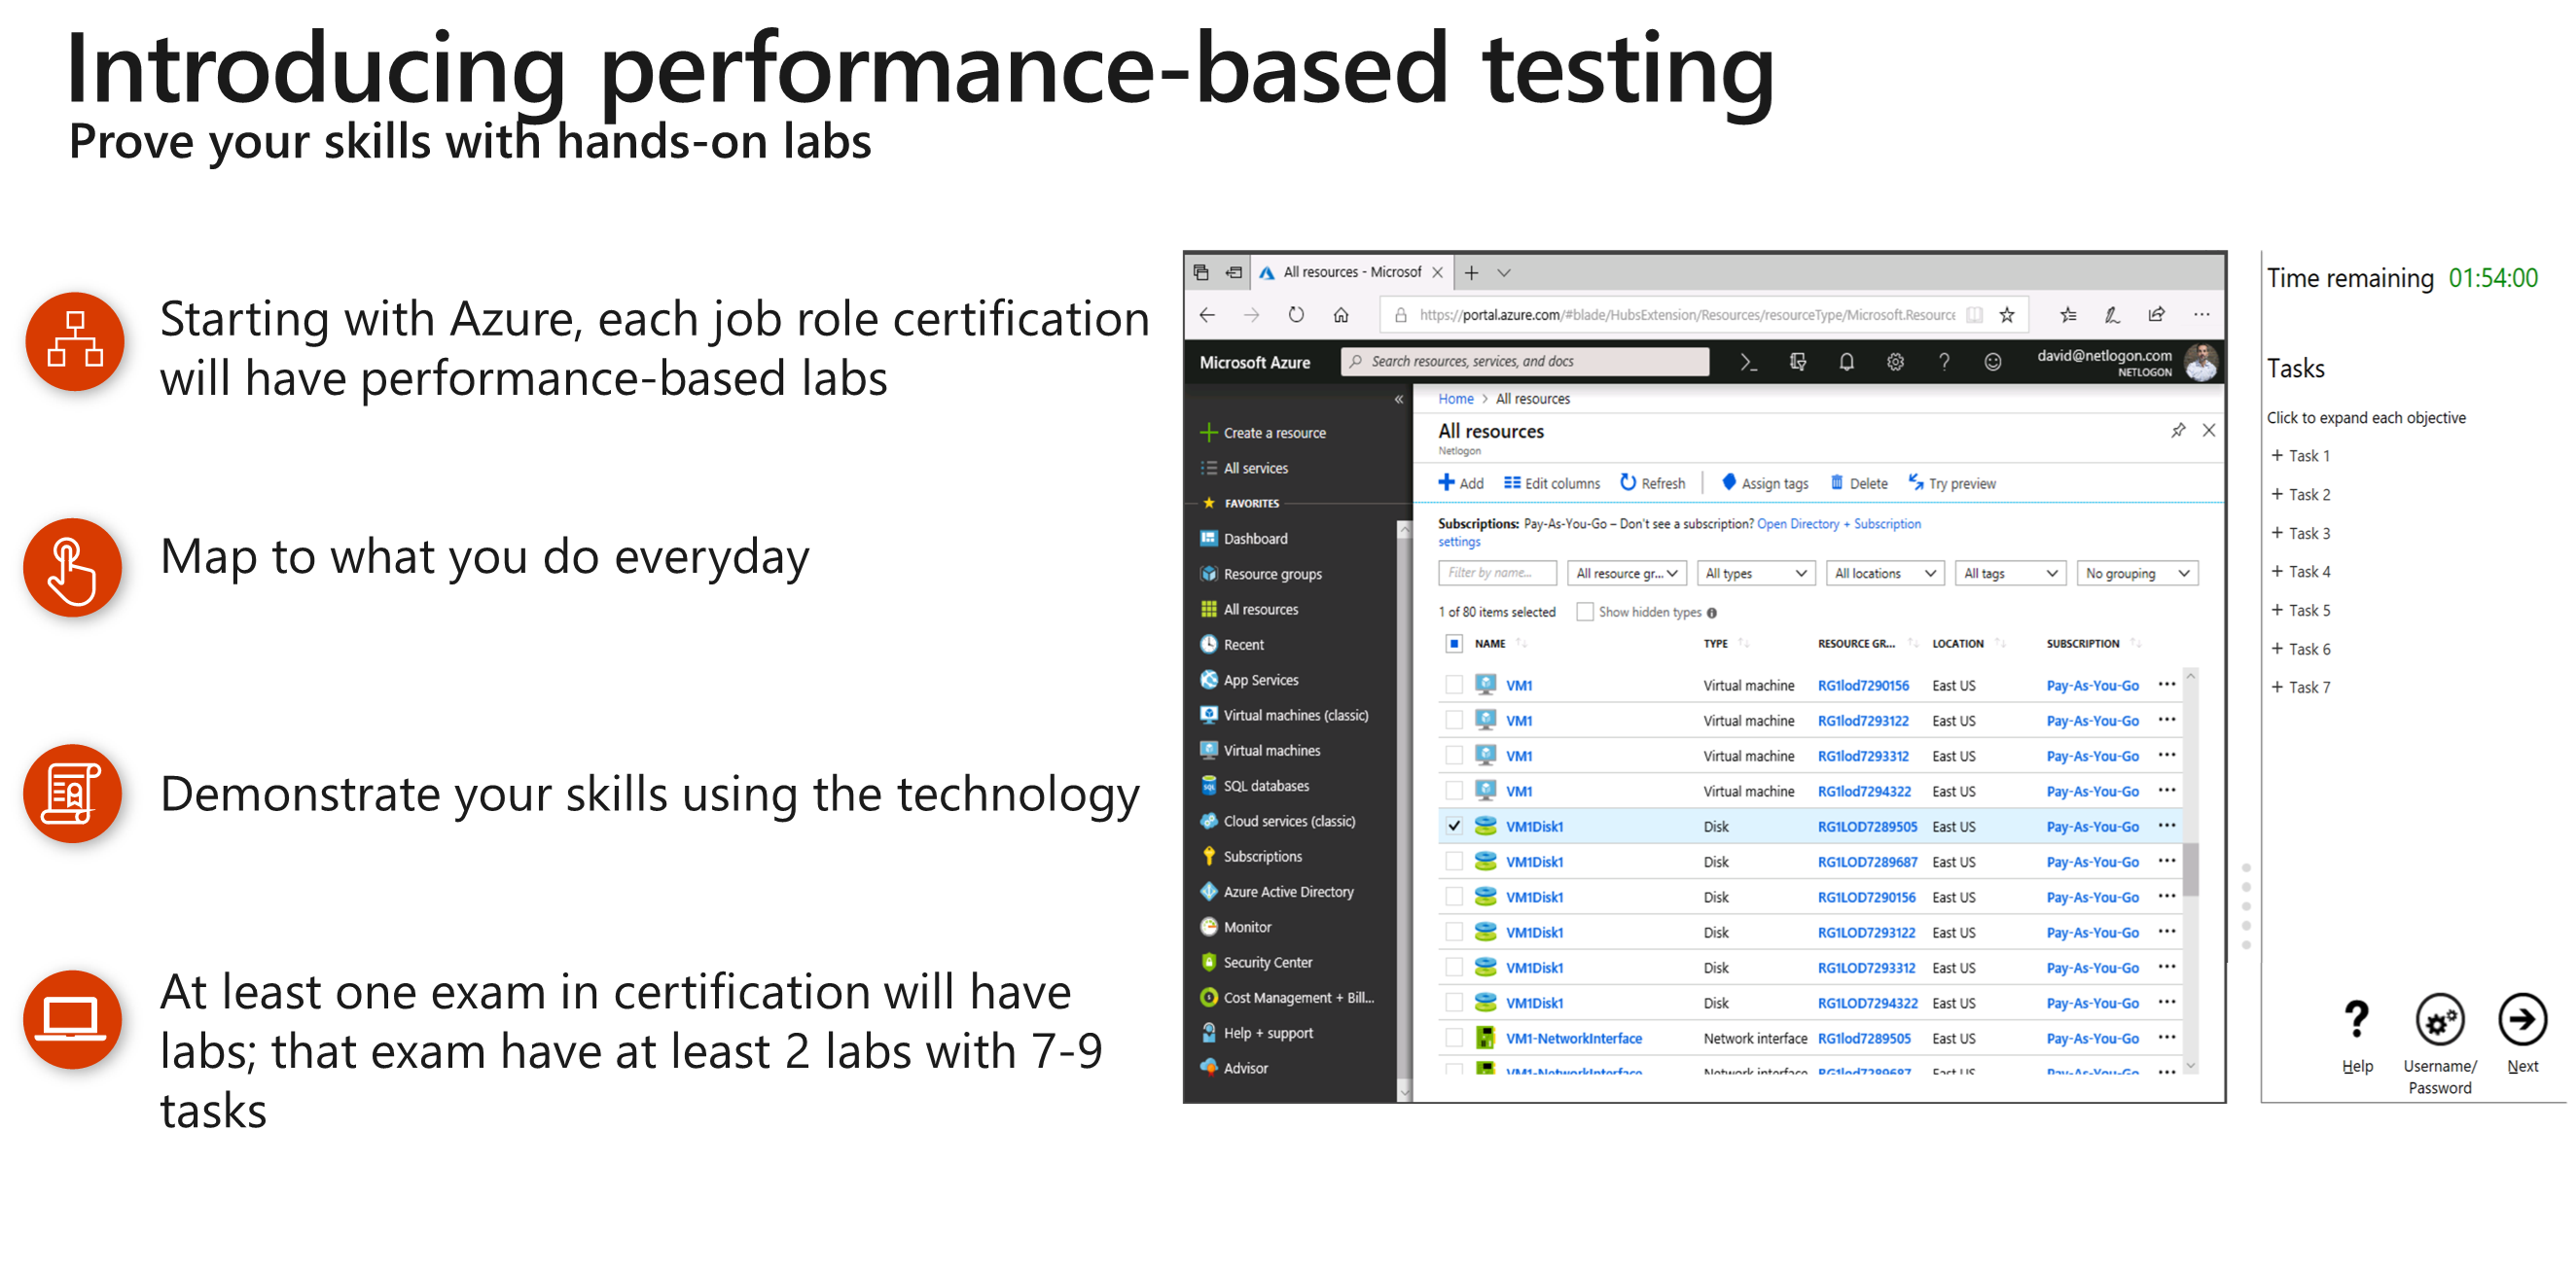Open browser more options ellipsis
This screenshot has width=2576, height=1272.
[x=2202, y=315]
